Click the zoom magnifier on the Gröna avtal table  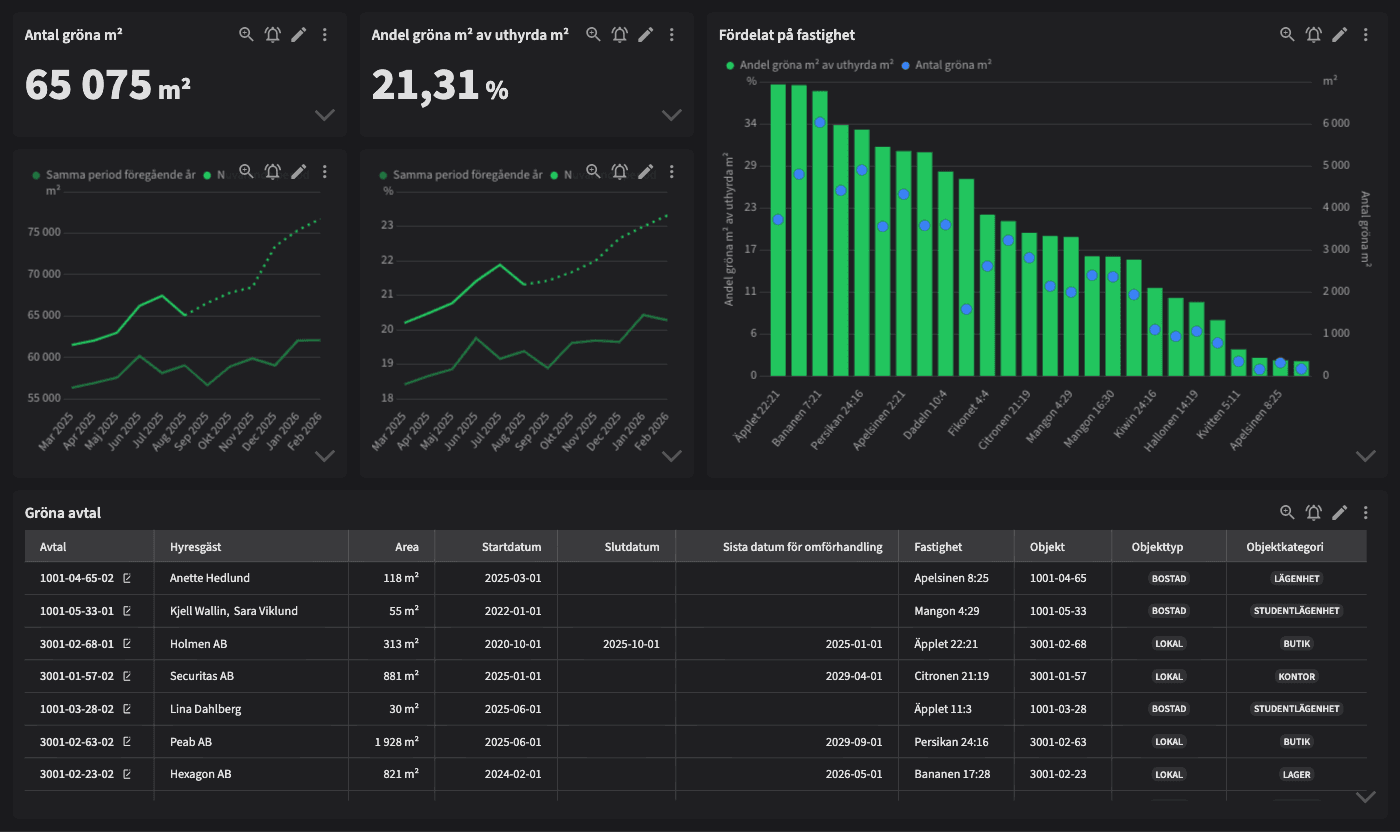point(1287,511)
